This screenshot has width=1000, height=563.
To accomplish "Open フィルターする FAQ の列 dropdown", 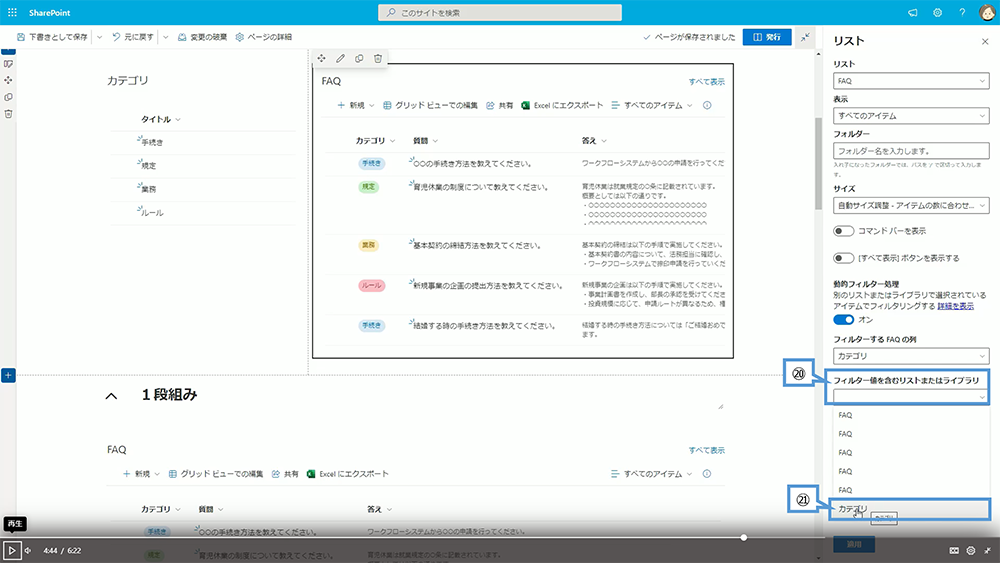I will (x=911, y=356).
